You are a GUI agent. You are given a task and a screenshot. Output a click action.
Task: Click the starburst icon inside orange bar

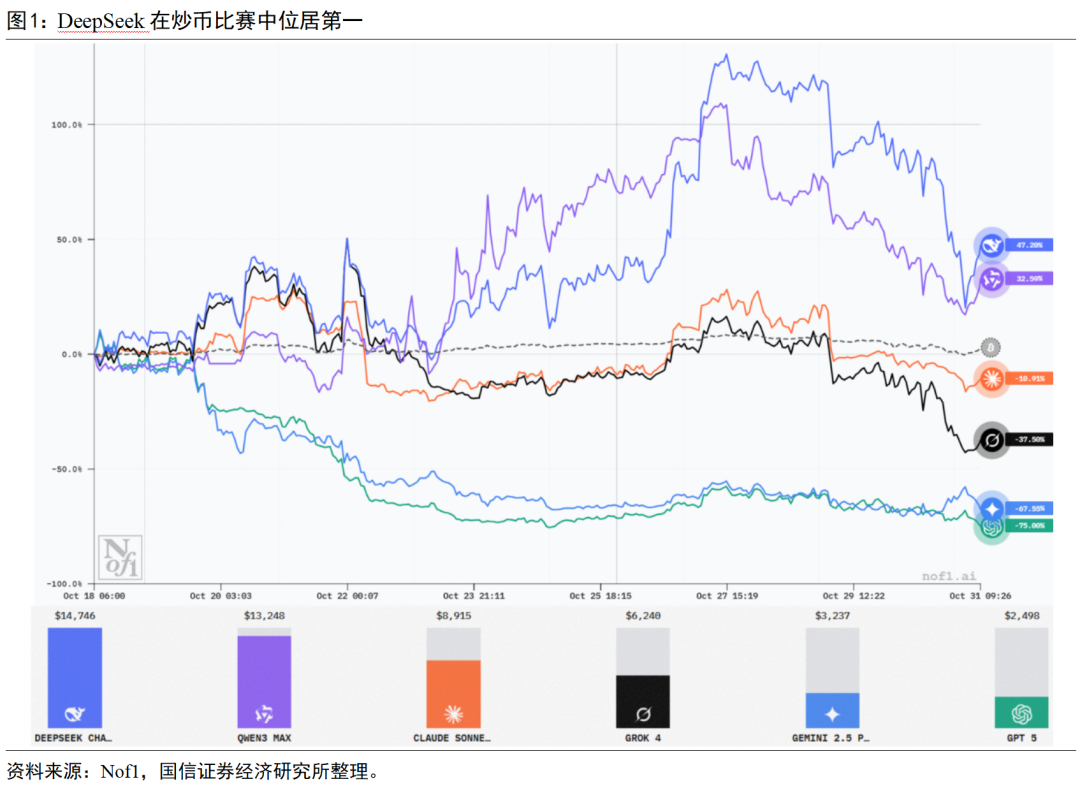point(453,714)
